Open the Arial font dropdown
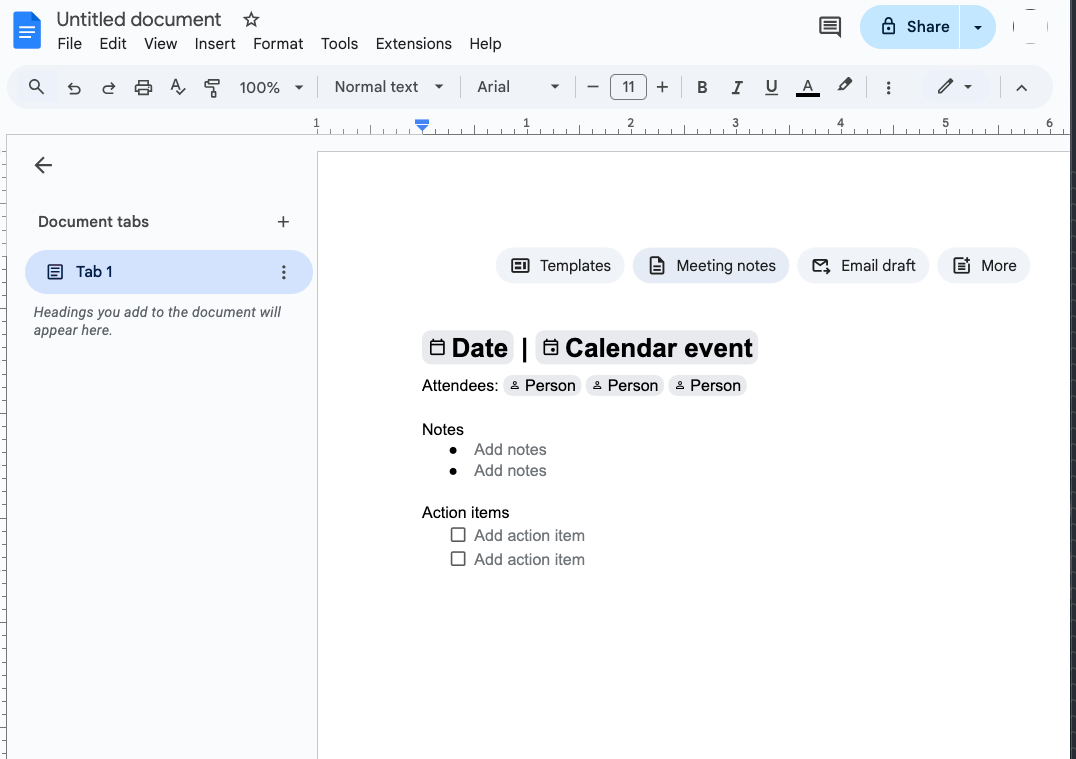This screenshot has width=1076, height=759. [x=516, y=87]
